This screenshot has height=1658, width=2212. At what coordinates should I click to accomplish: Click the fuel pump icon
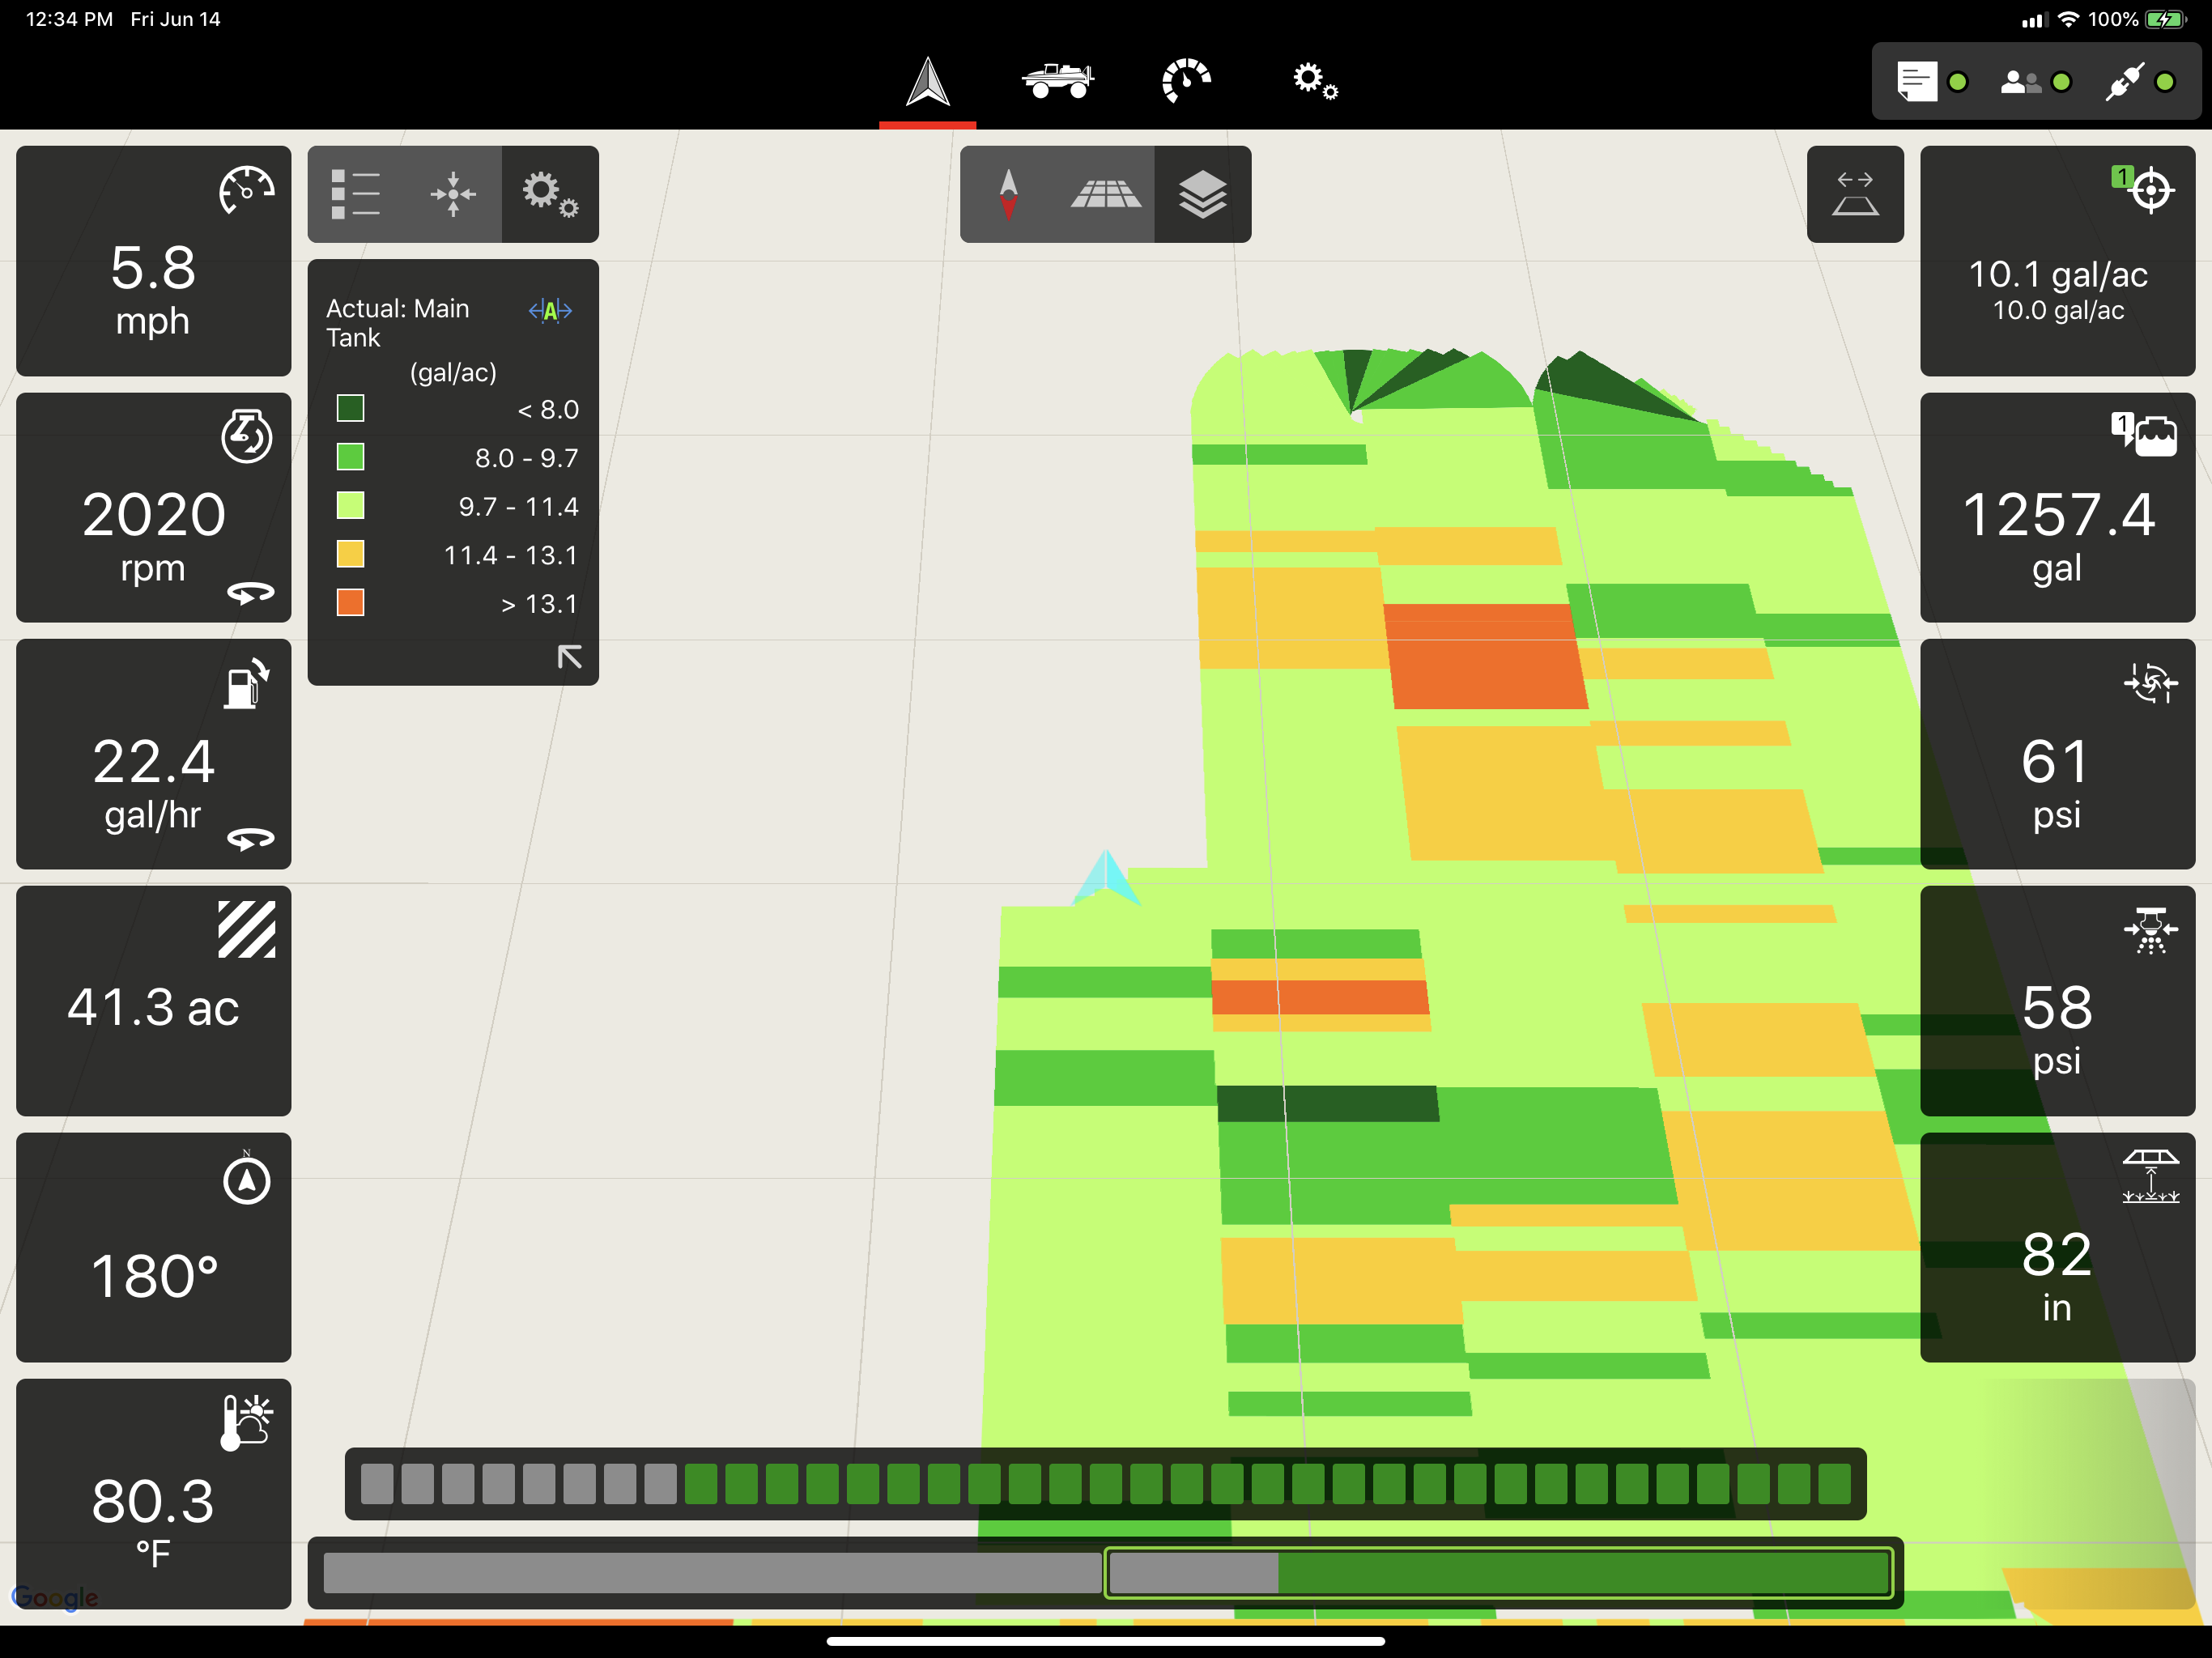pos(246,684)
